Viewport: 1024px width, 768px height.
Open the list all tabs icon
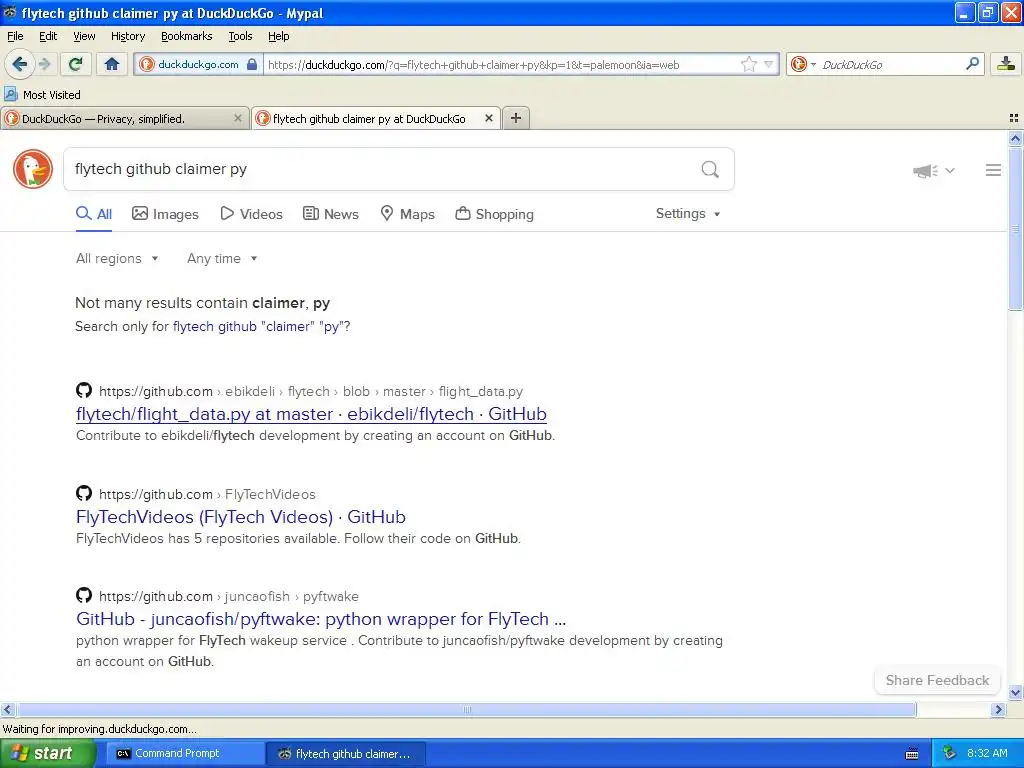(1014, 118)
